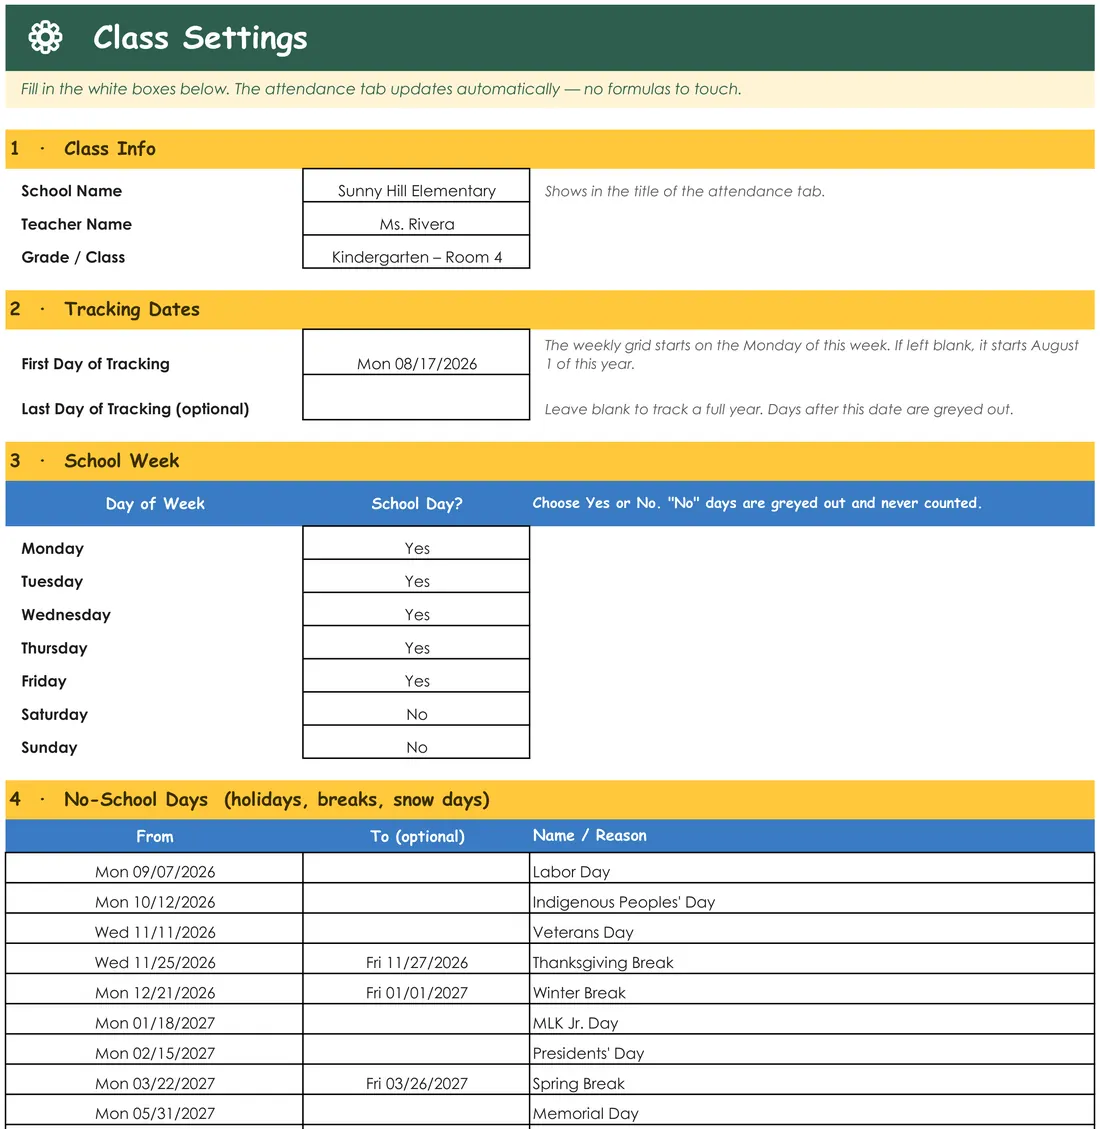Select the From cell 'Mon 02/15/2027'
Viewport: 1100px width, 1129px height.
point(154,1050)
